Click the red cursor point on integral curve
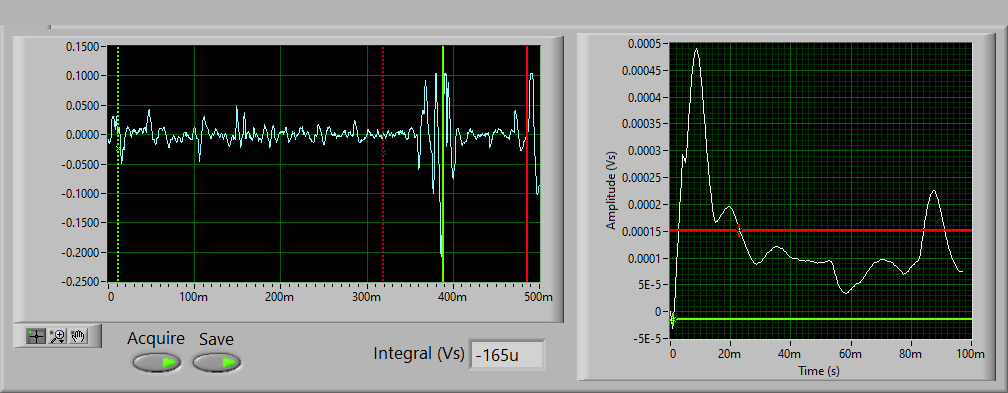Image resolution: width=1008 pixels, height=393 pixels. click(739, 230)
